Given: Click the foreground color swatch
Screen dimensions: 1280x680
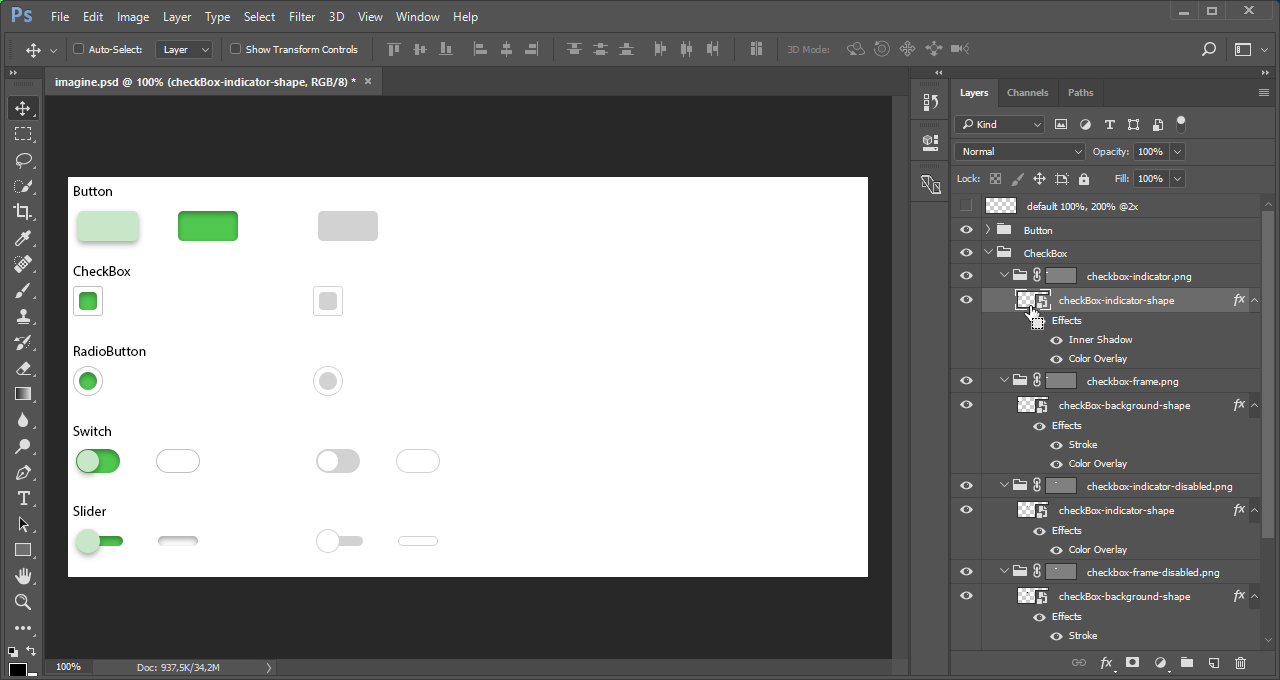Looking at the screenshot, I should click(x=16, y=669).
